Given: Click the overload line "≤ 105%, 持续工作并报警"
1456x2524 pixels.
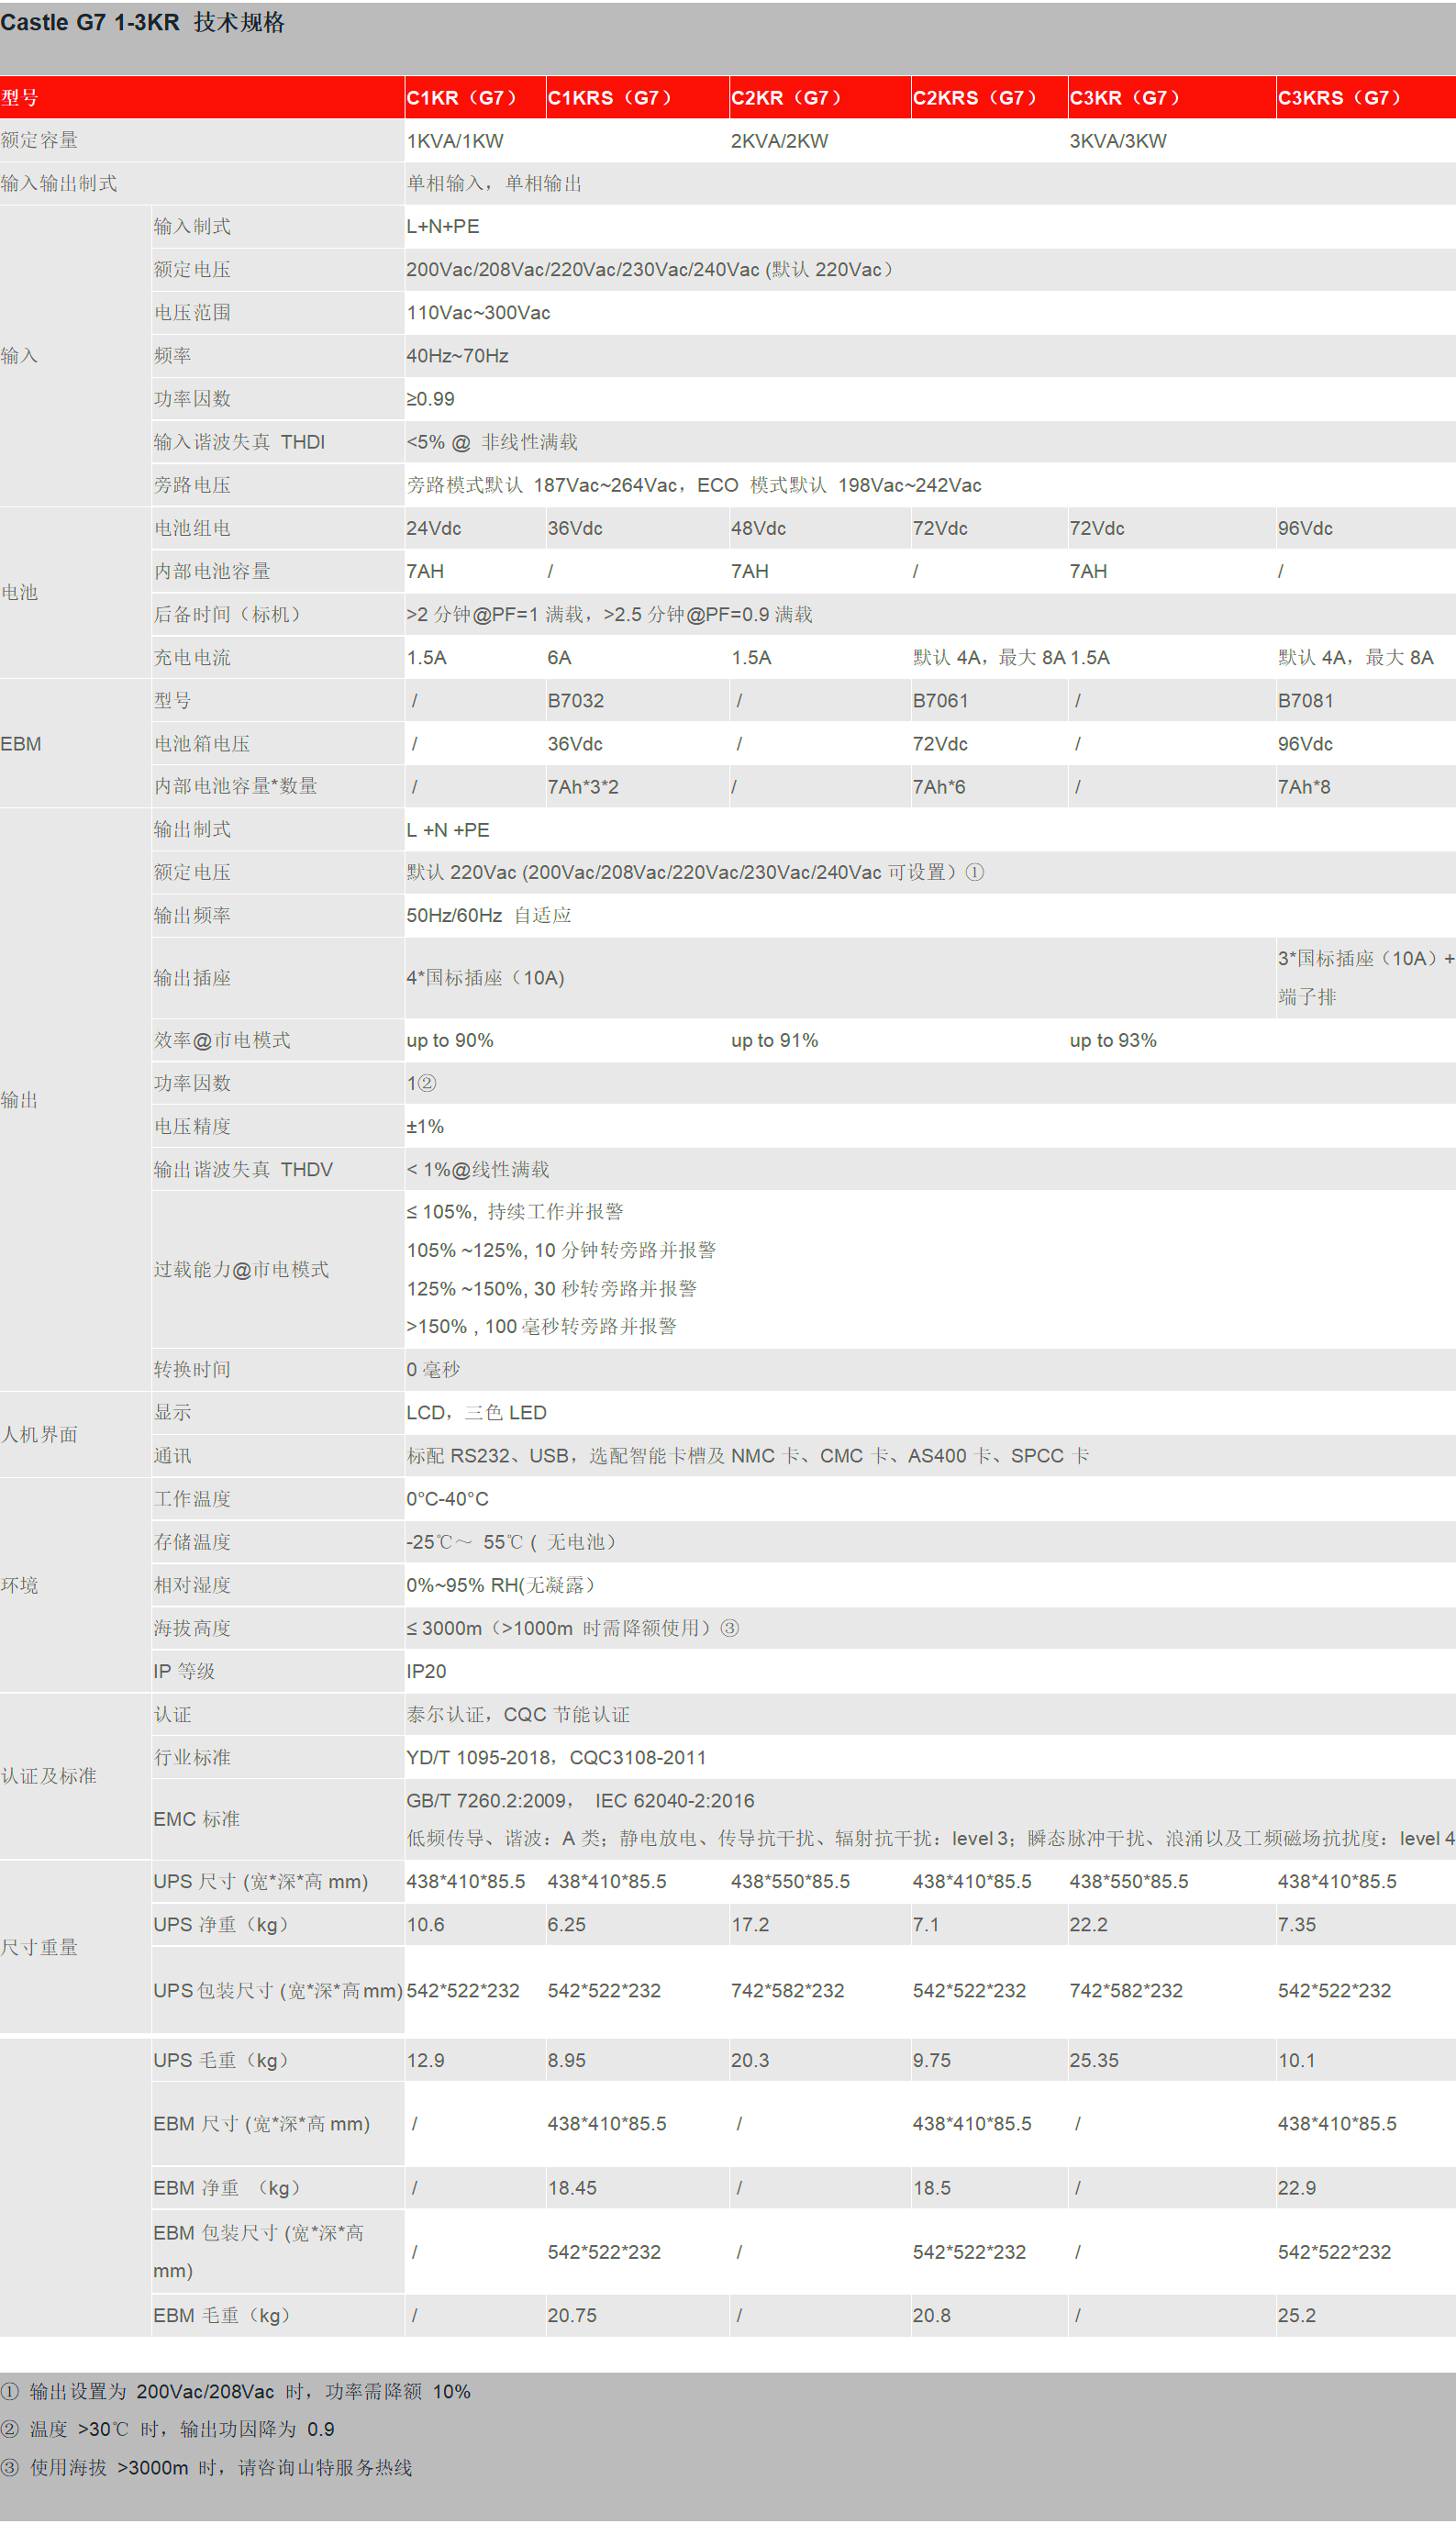Looking at the screenshot, I should click(x=515, y=1212).
